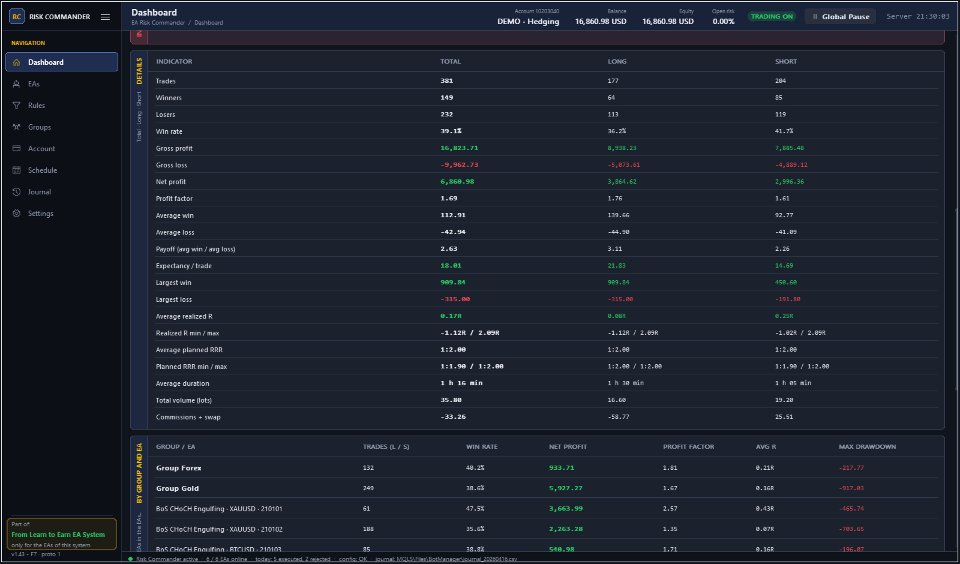
Task: Click the TOTAL column header
Action: click(x=450, y=61)
